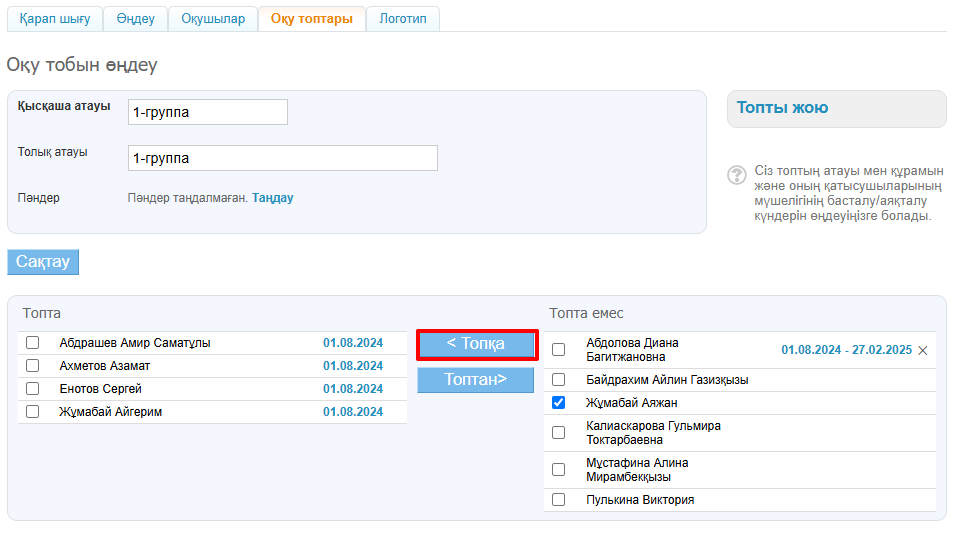Click the Топты жою delete group button
The width and height of the screenshot is (960, 534).
782,108
